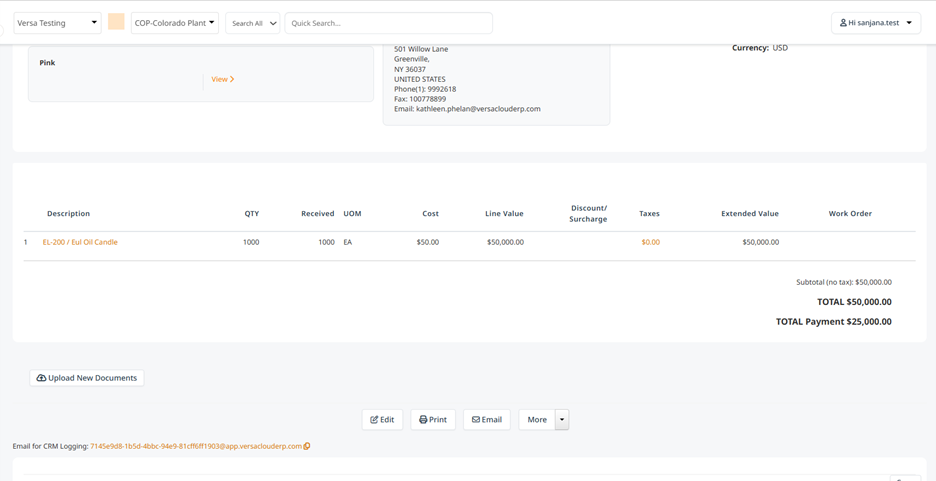936x481 pixels.
Task: Click the chevron arrow next to View
Action: (x=232, y=79)
